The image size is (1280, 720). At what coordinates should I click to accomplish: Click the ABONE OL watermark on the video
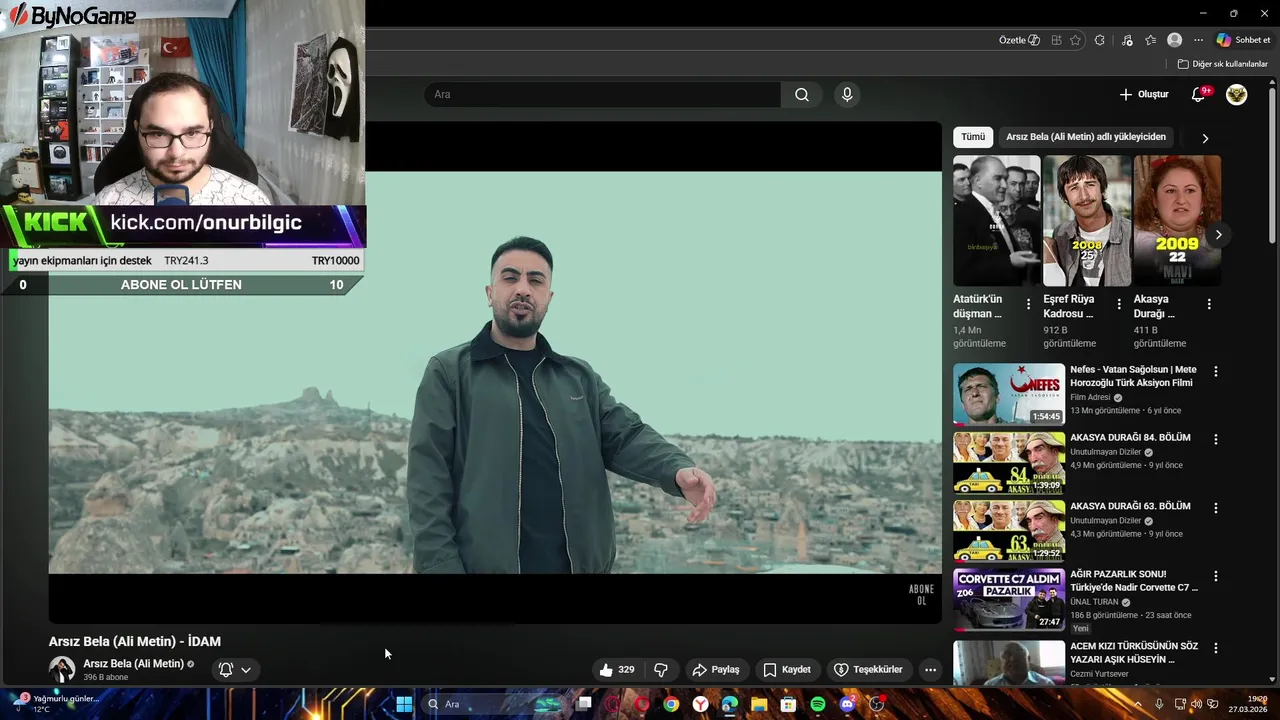(921, 595)
